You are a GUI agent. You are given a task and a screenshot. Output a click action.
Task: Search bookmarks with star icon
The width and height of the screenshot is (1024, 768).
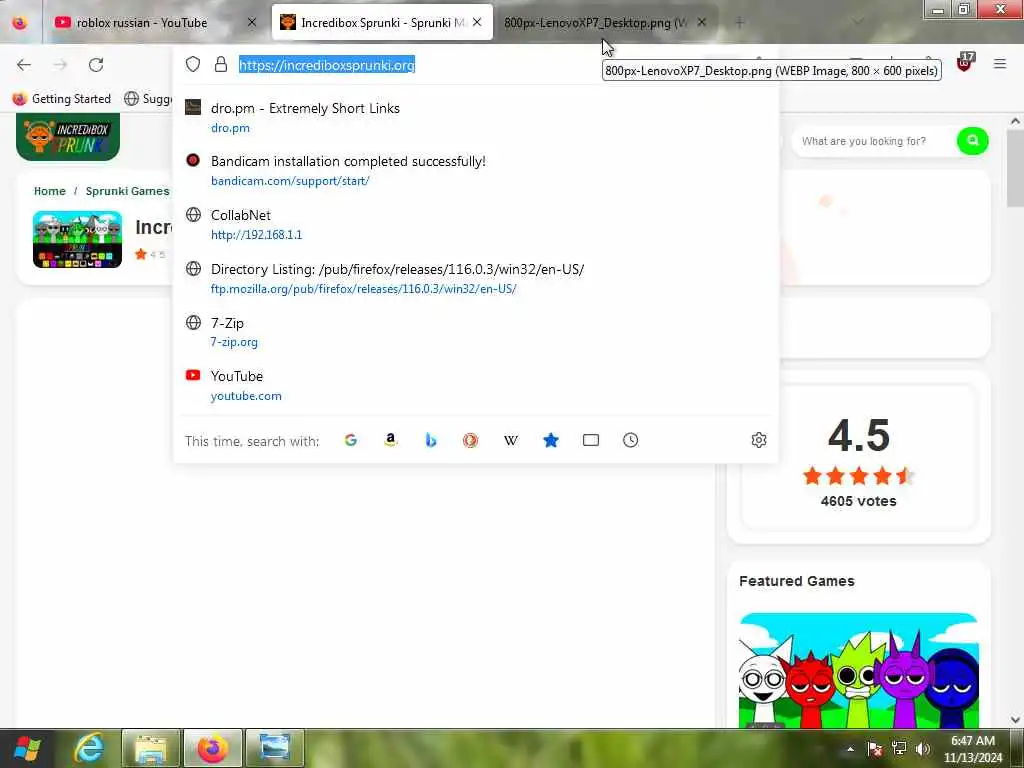click(x=551, y=440)
